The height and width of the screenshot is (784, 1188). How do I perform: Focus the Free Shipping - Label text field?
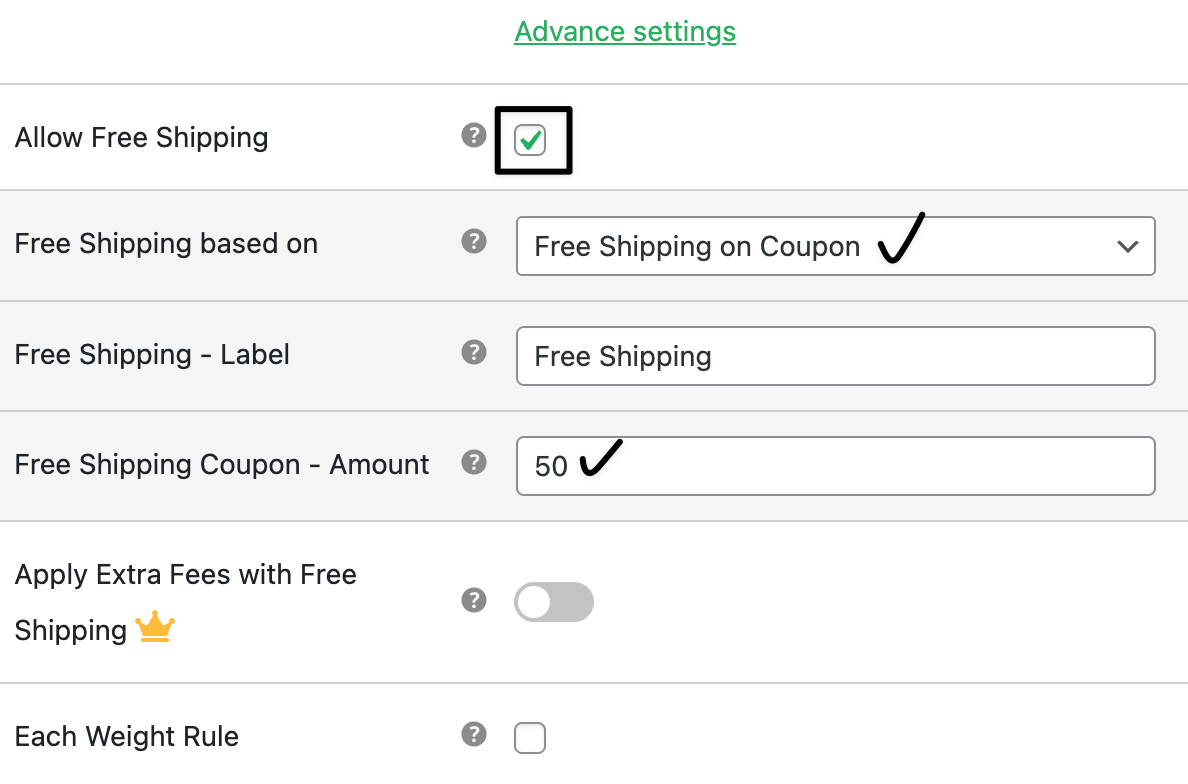pyautogui.click(x=835, y=356)
